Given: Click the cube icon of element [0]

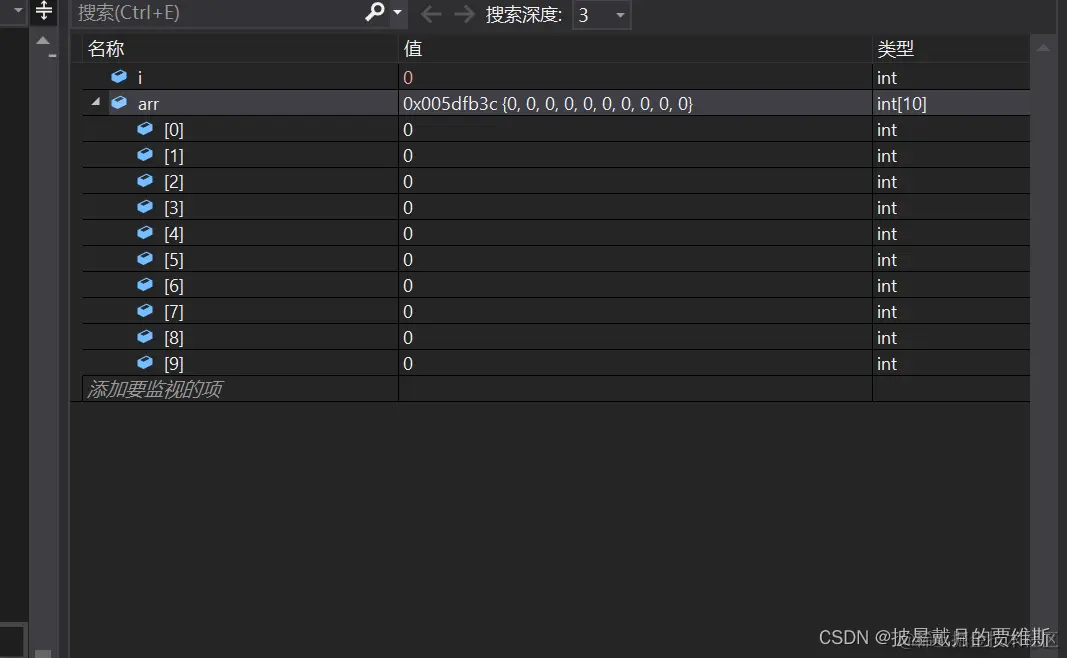Looking at the screenshot, I should click(145, 129).
